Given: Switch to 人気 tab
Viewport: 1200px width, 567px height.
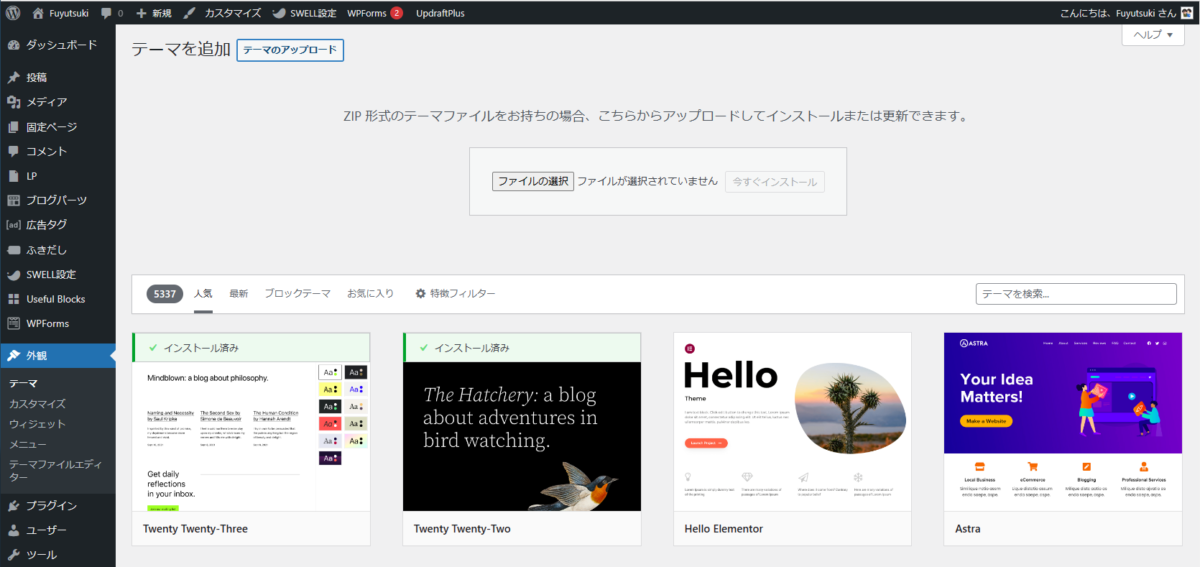Looking at the screenshot, I should click(203, 294).
